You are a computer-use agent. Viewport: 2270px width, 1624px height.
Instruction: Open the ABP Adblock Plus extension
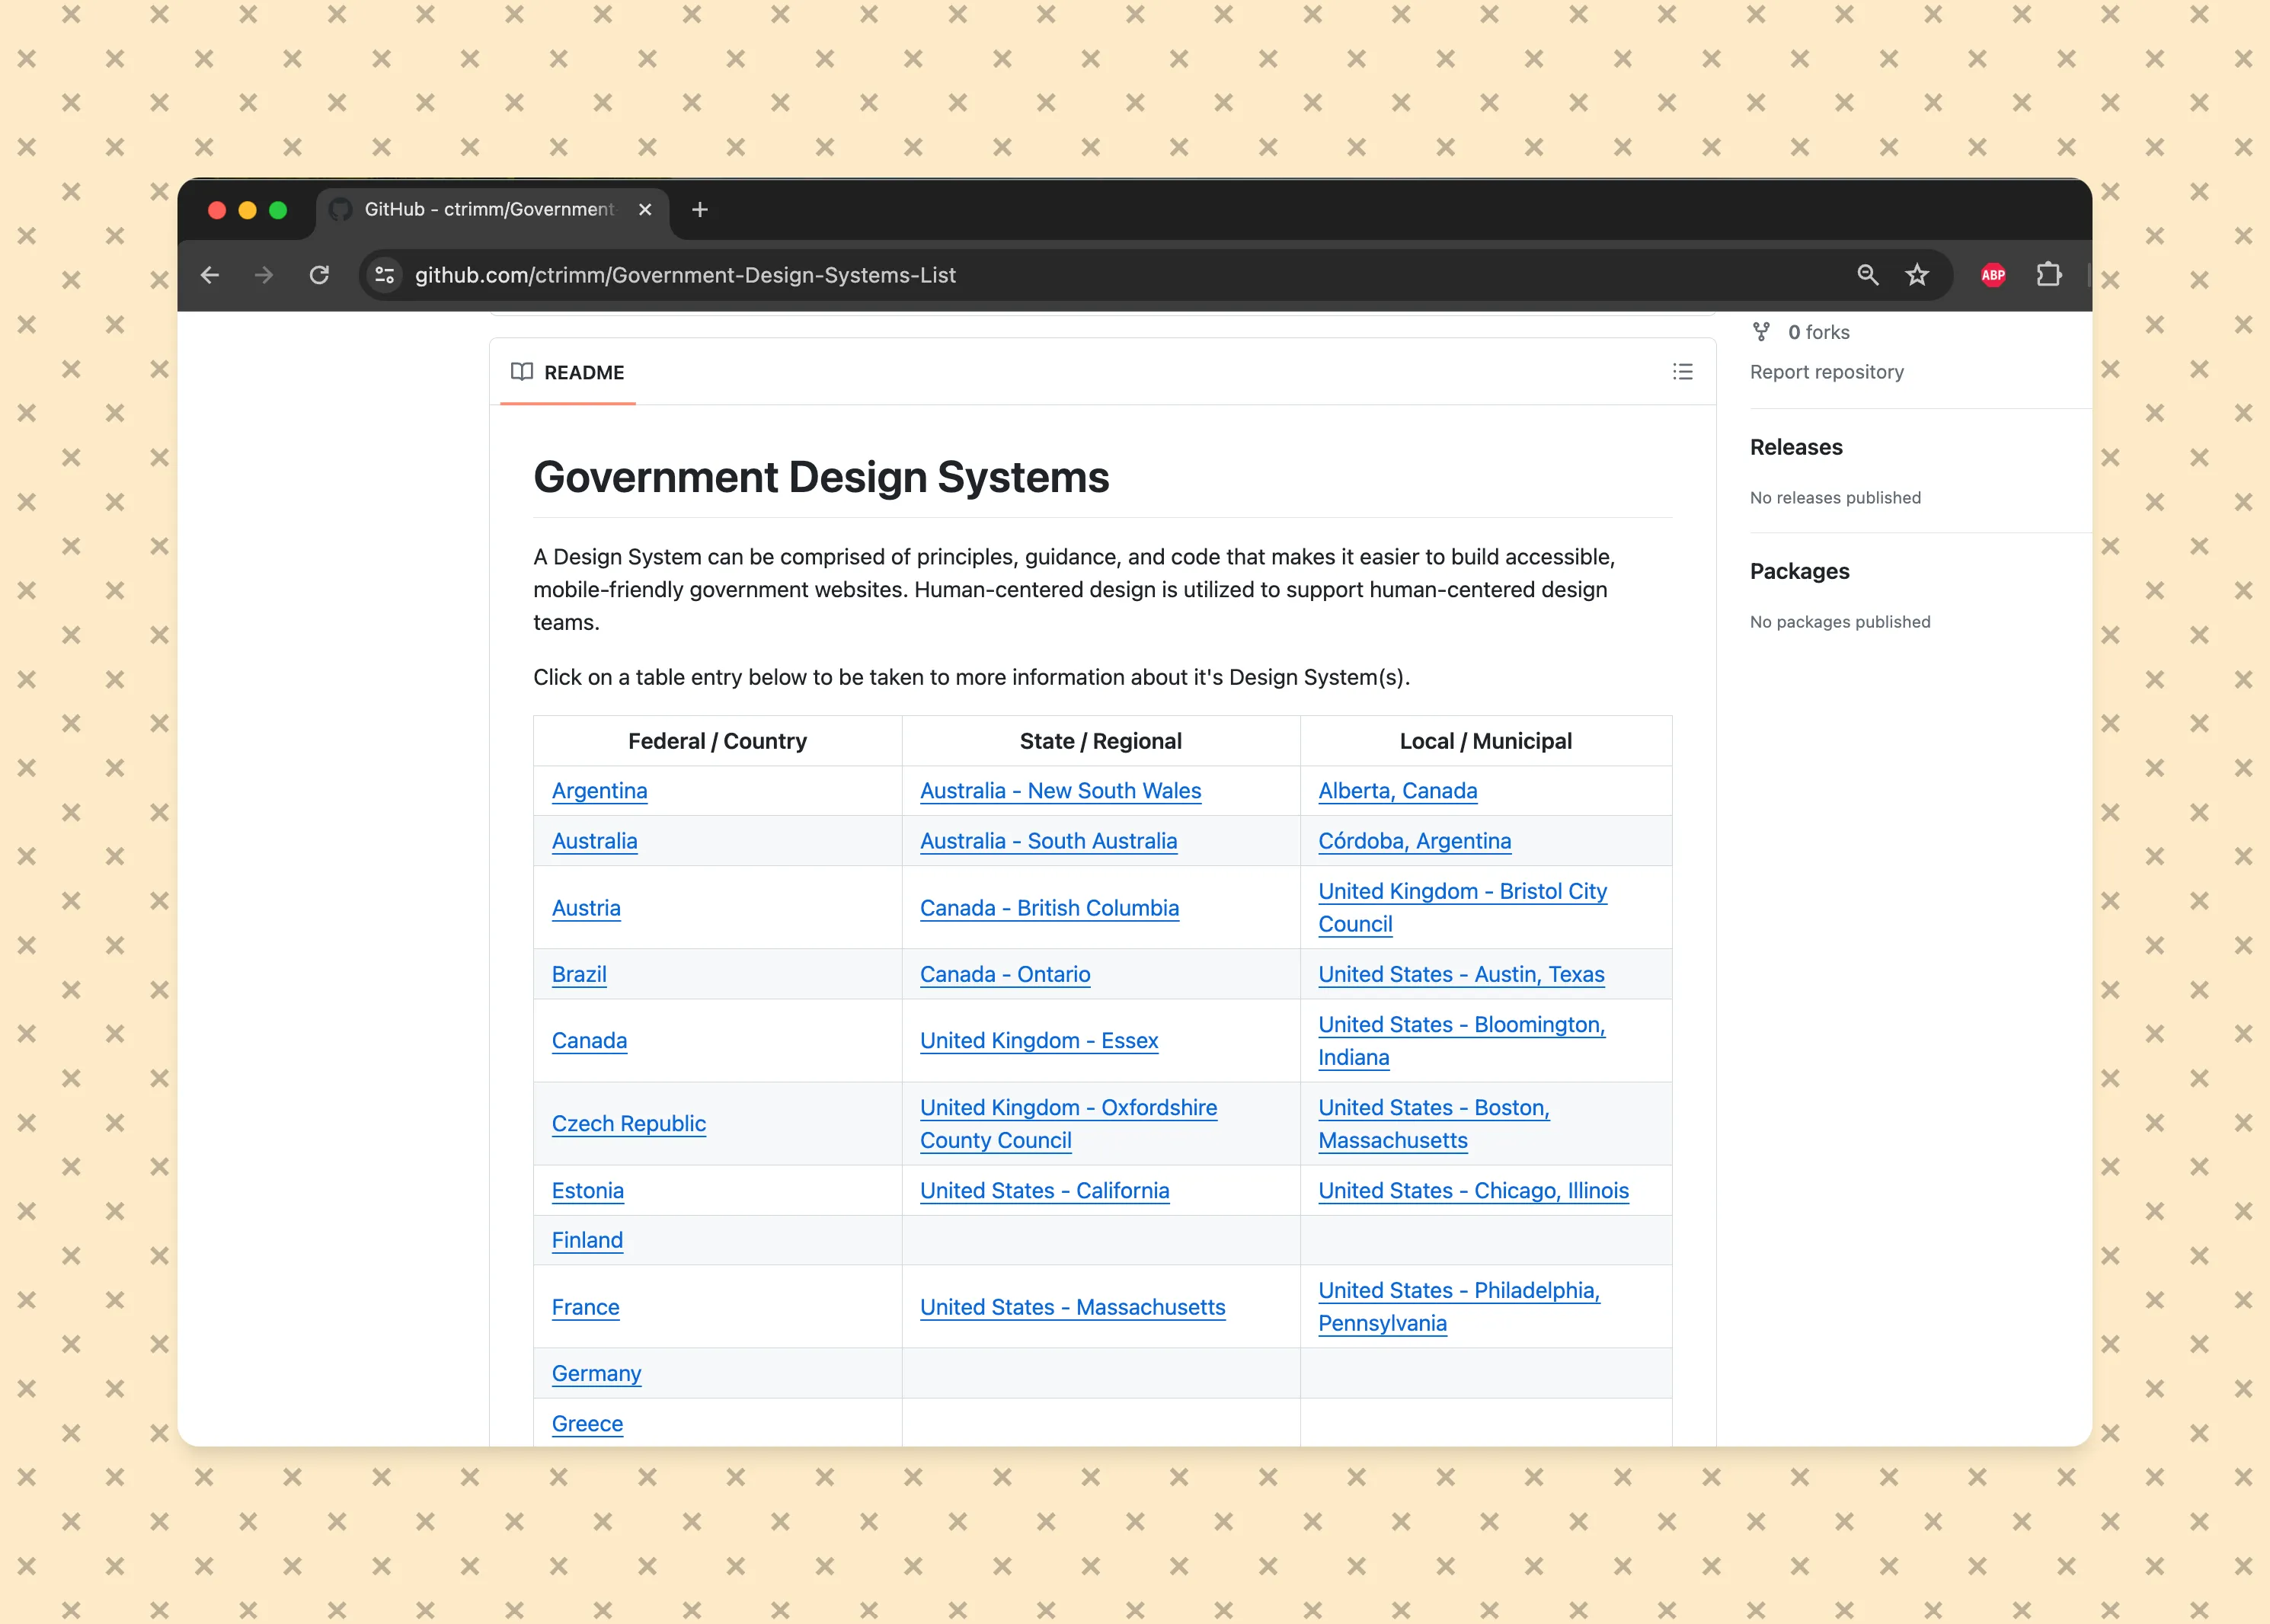pyautogui.click(x=1993, y=275)
